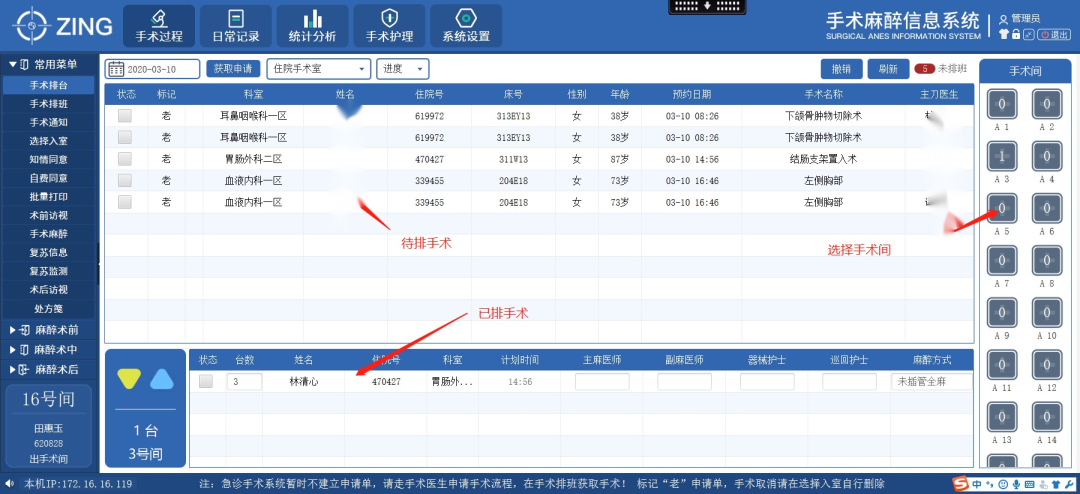This screenshot has width=1080, height=494.
Task: Switch to the 统计分析 top tab
Action: click(313, 26)
